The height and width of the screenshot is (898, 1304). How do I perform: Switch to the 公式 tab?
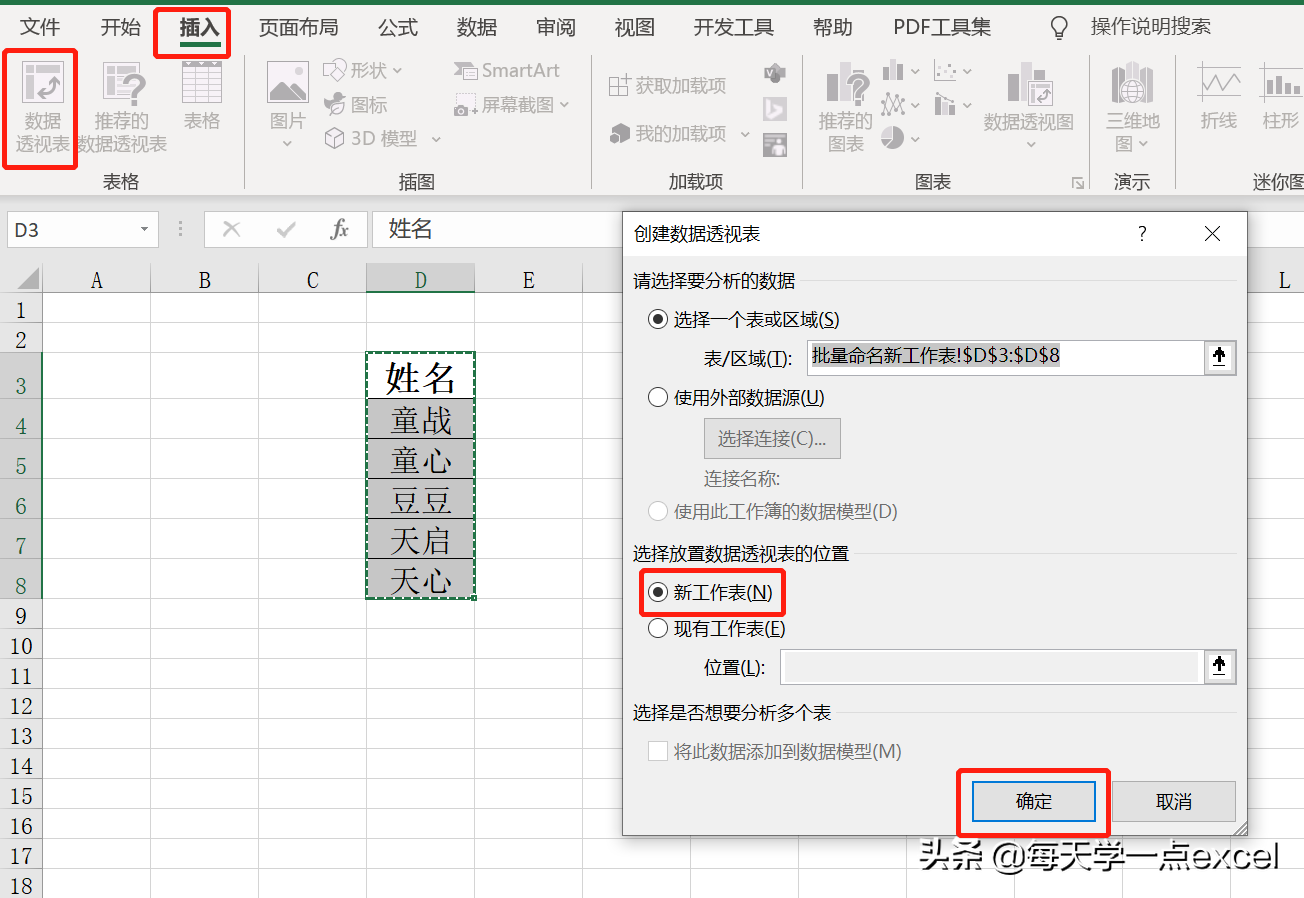(x=398, y=27)
